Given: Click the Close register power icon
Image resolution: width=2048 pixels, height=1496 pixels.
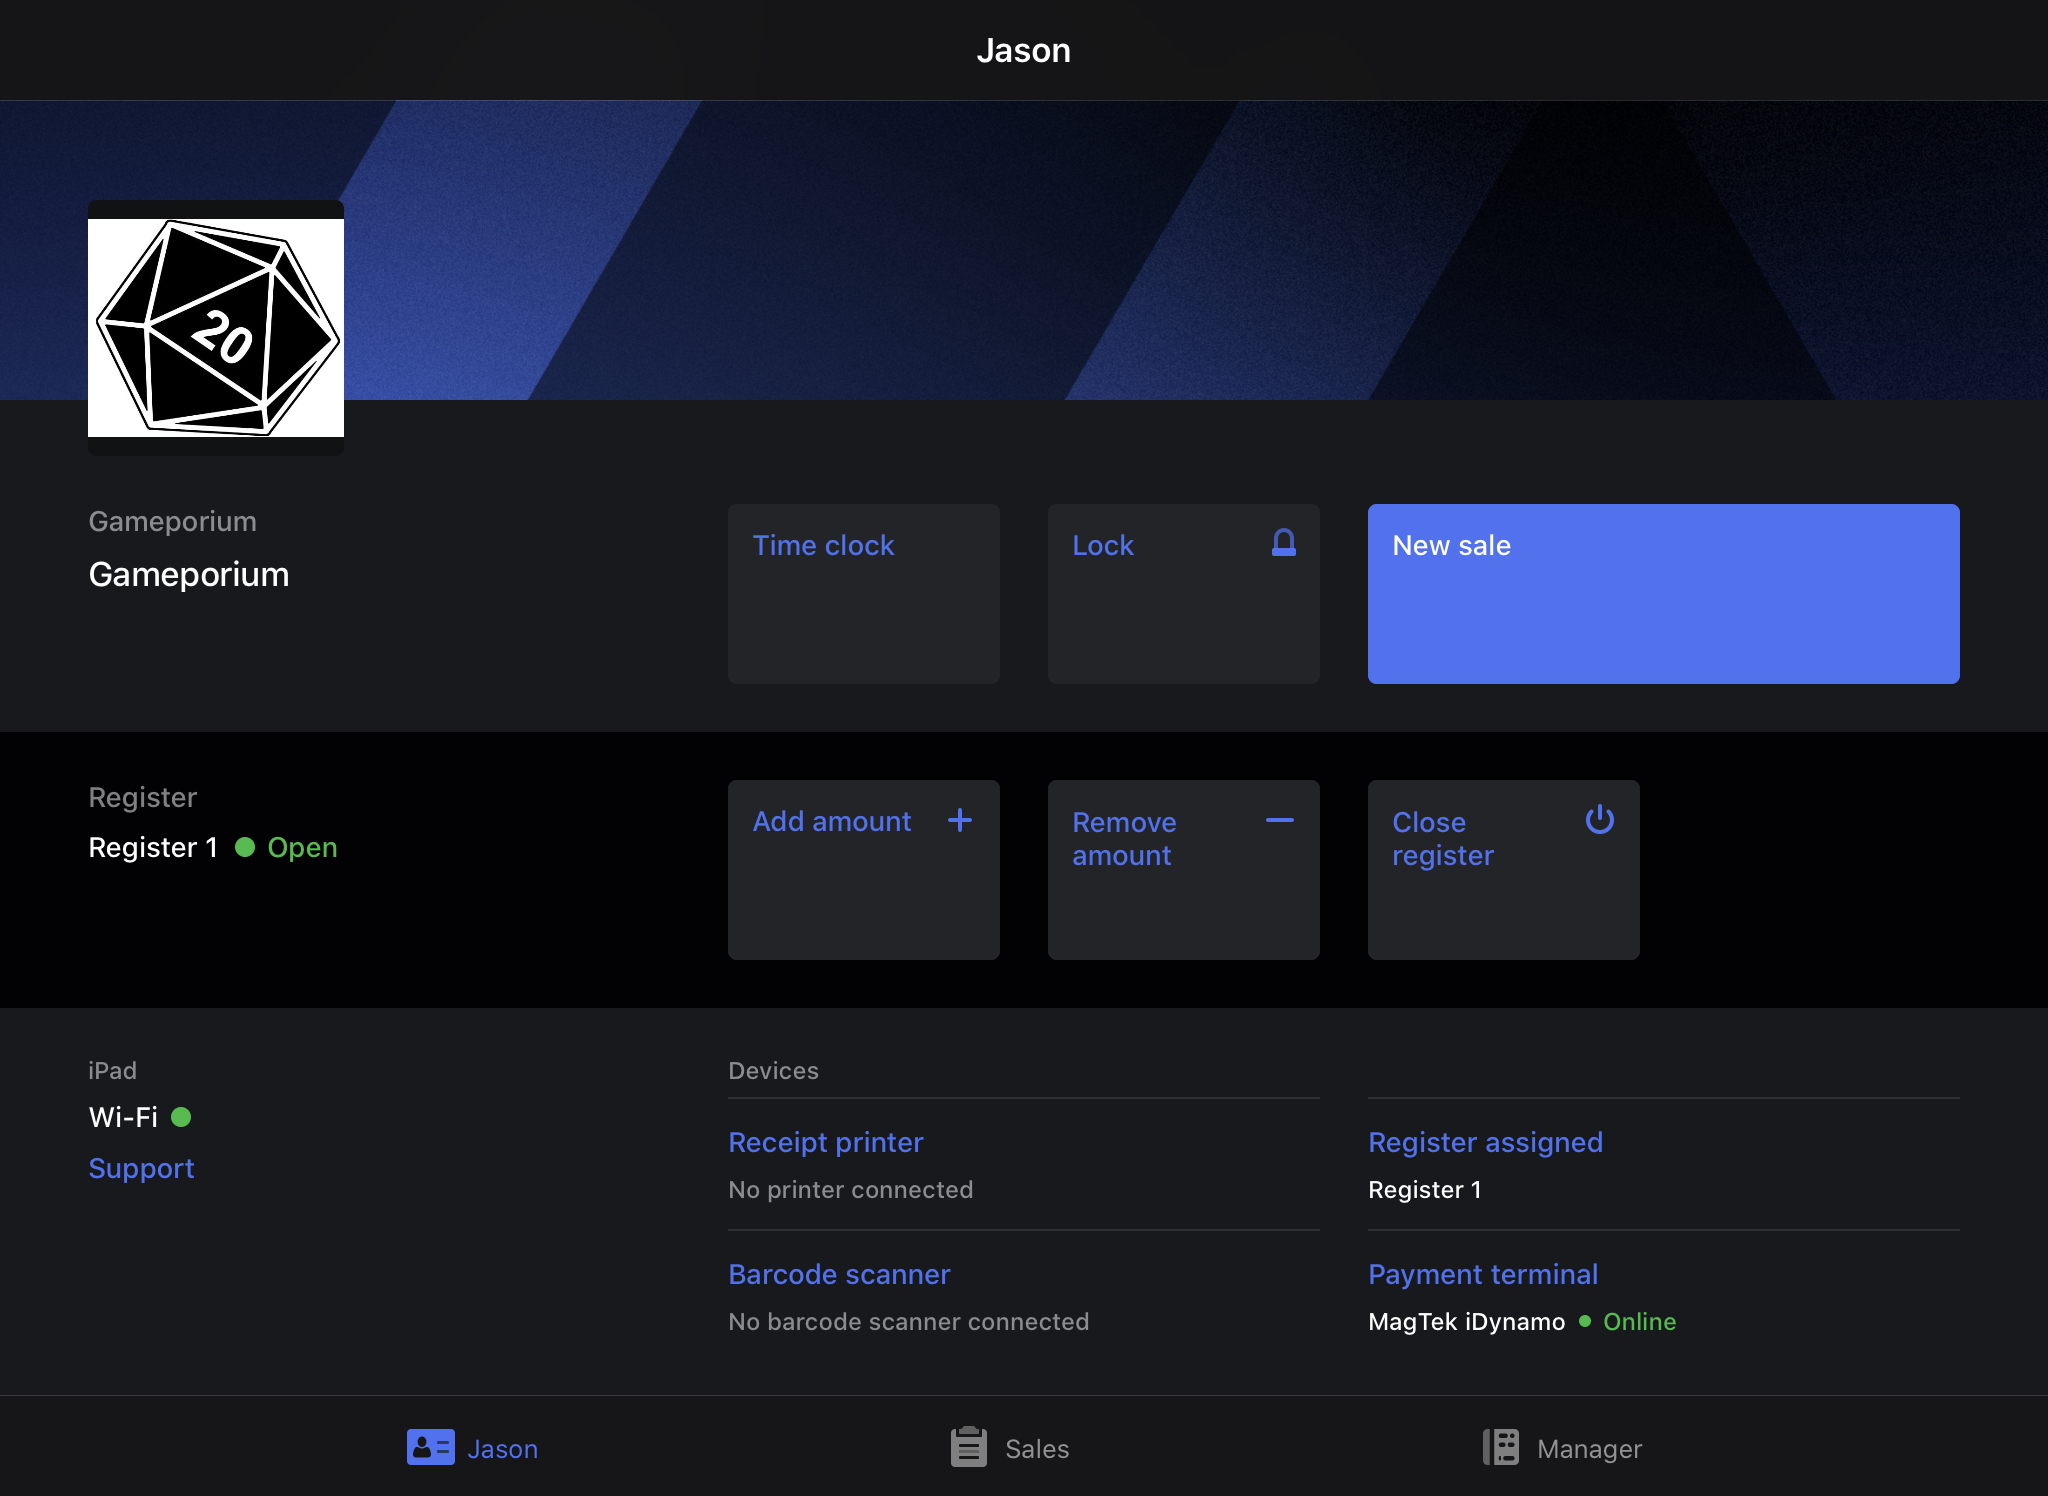Looking at the screenshot, I should coord(1600,822).
